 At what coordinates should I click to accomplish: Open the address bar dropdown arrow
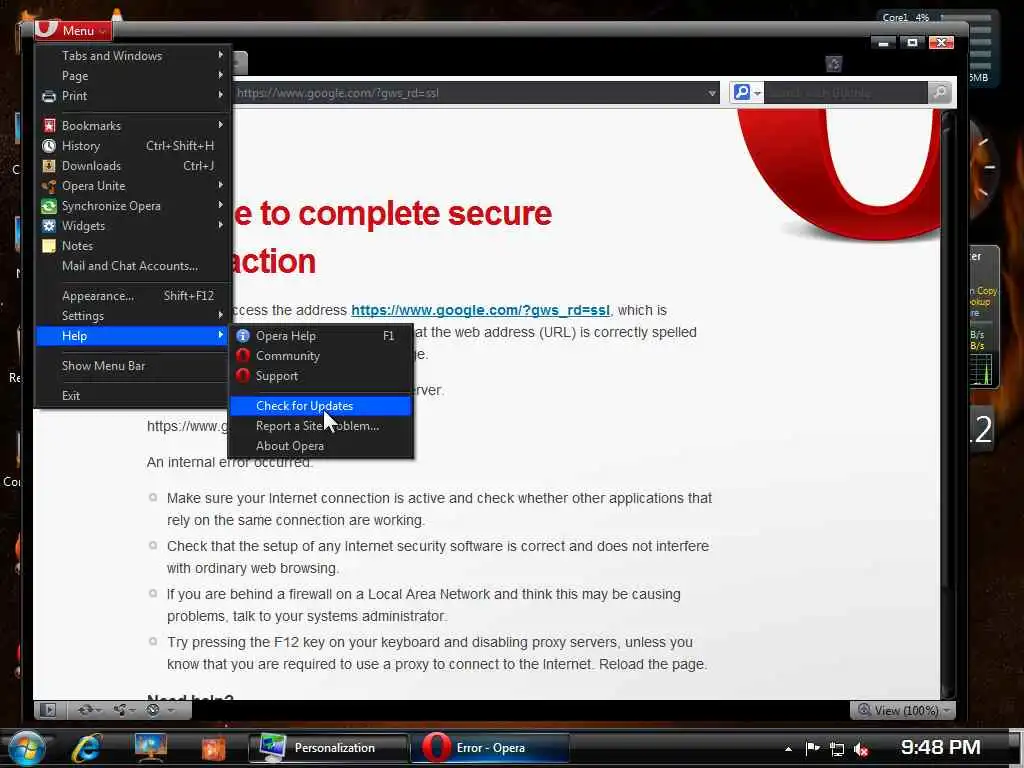click(712, 93)
